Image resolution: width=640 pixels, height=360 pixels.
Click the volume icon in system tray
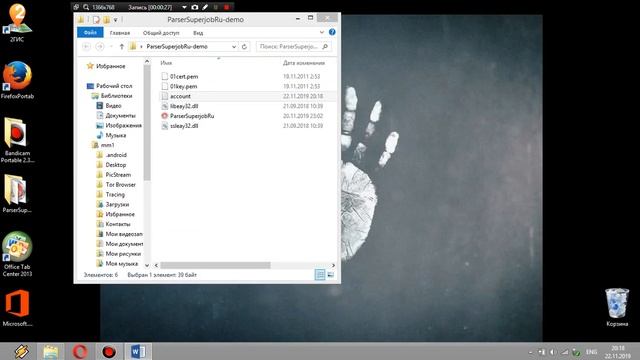pyautogui.click(x=553, y=352)
